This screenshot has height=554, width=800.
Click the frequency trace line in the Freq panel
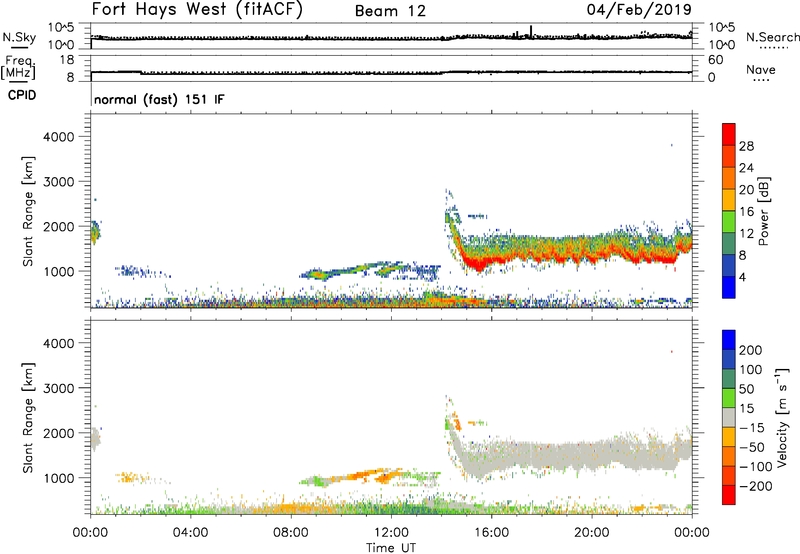pyautogui.click(x=391, y=72)
